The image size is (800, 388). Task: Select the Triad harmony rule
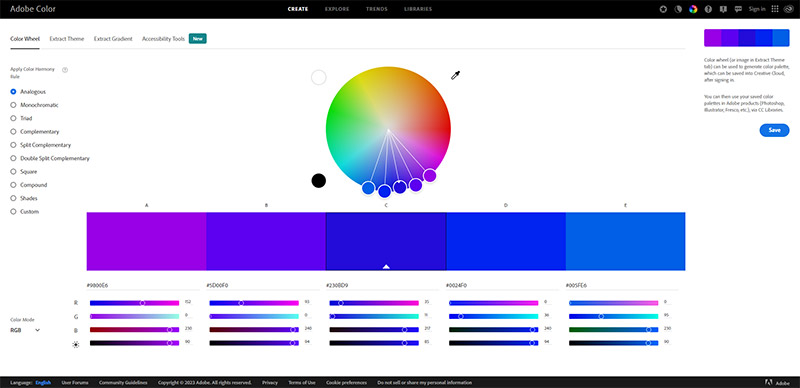(21, 118)
